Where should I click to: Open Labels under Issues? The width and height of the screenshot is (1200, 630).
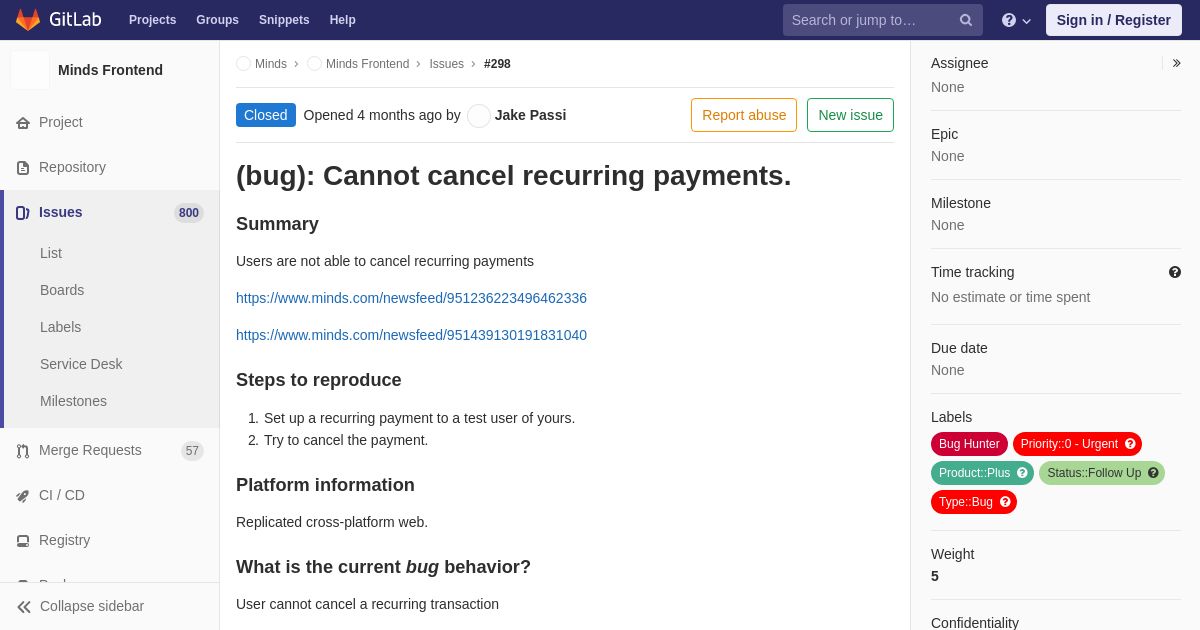(x=60, y=327)
